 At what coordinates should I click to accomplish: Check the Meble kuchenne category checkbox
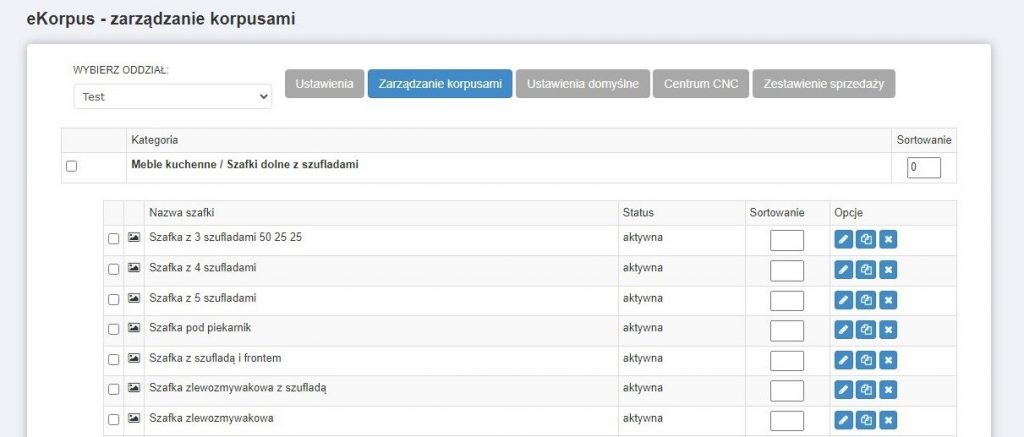[x=71, y=166]
